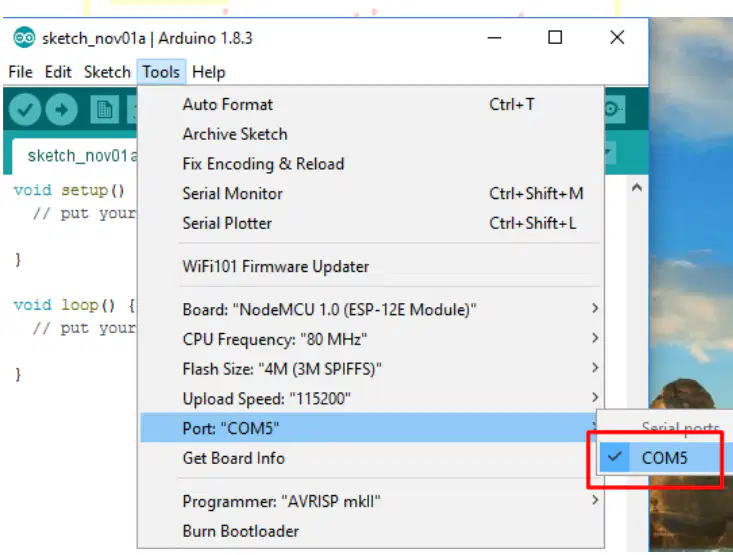Expand the Programmer AVRISP mkII submenu
This screenshot has height=555, width=733.
coord(372,501)
